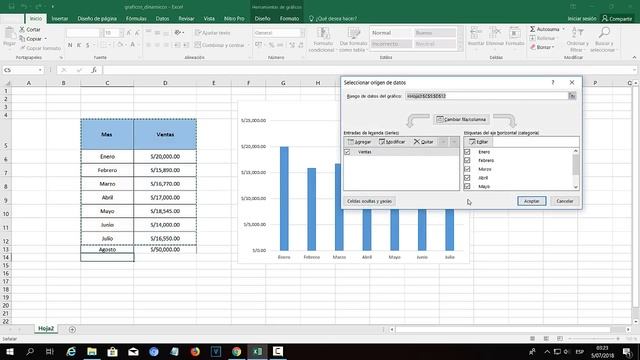
Task: Expand the cell styles gallery arrow
Action: pos(460,48)
